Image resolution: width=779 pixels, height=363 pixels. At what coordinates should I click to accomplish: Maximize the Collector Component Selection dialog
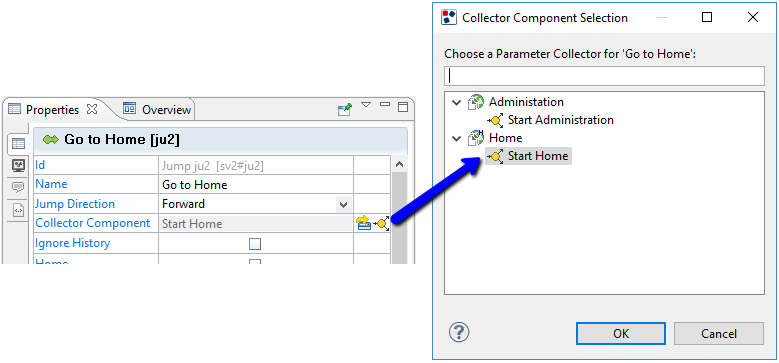[707, 17]
